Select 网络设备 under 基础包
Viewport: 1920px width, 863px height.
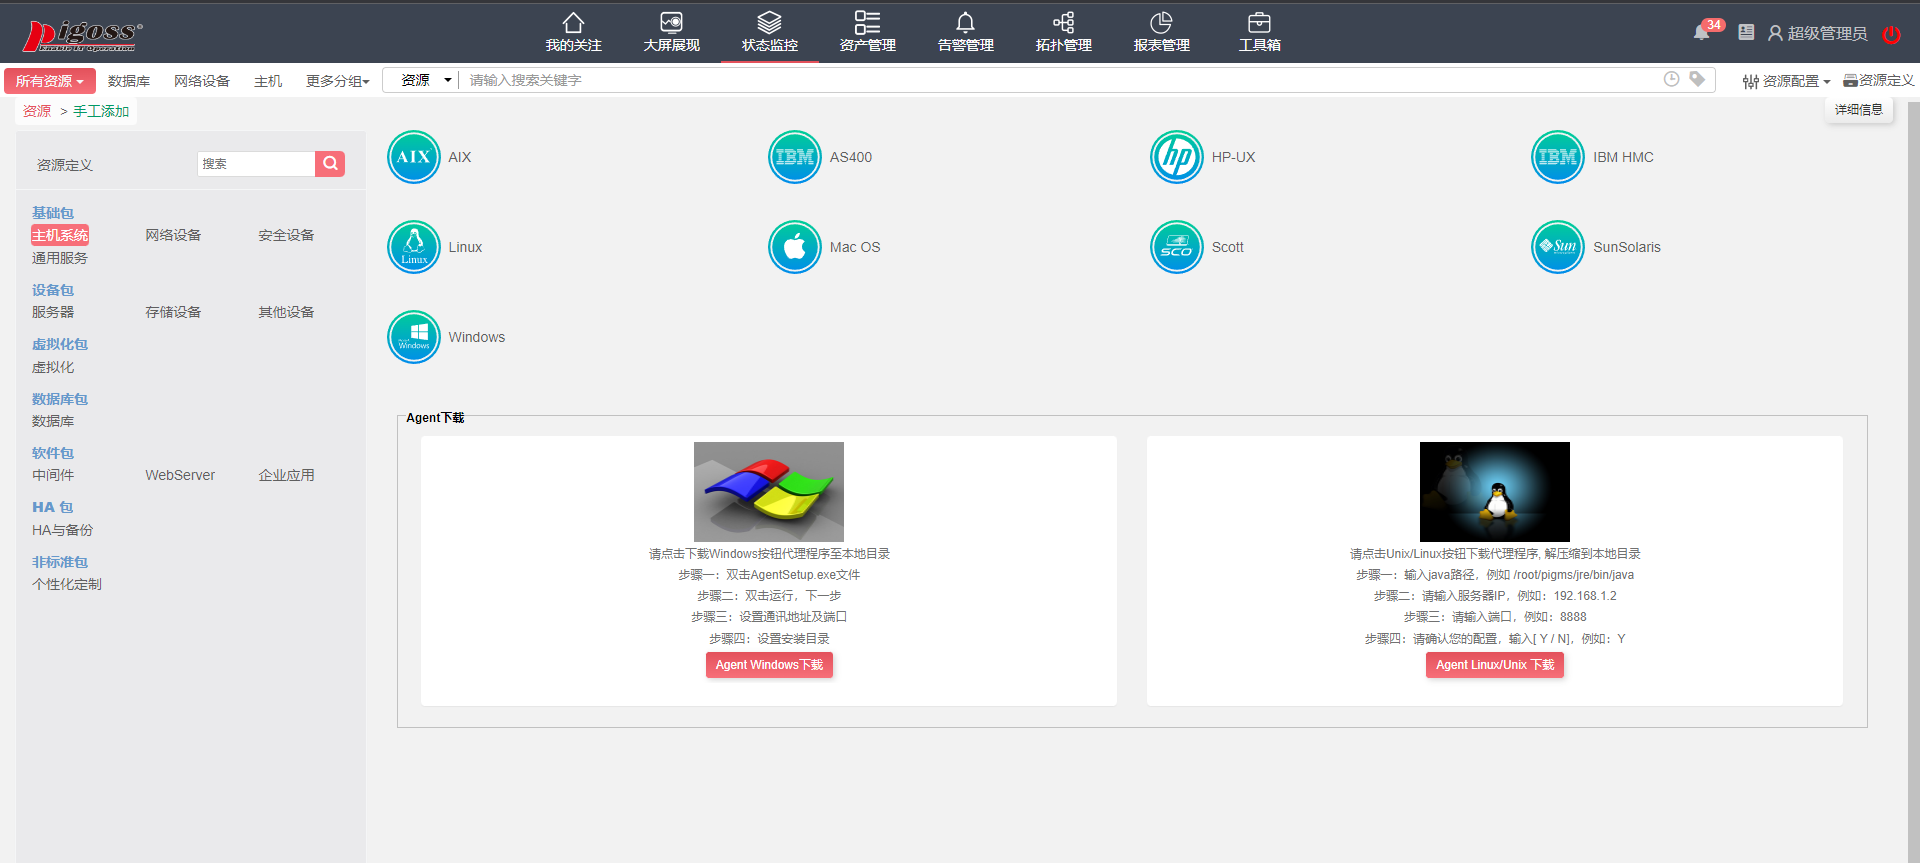[173, 235]
